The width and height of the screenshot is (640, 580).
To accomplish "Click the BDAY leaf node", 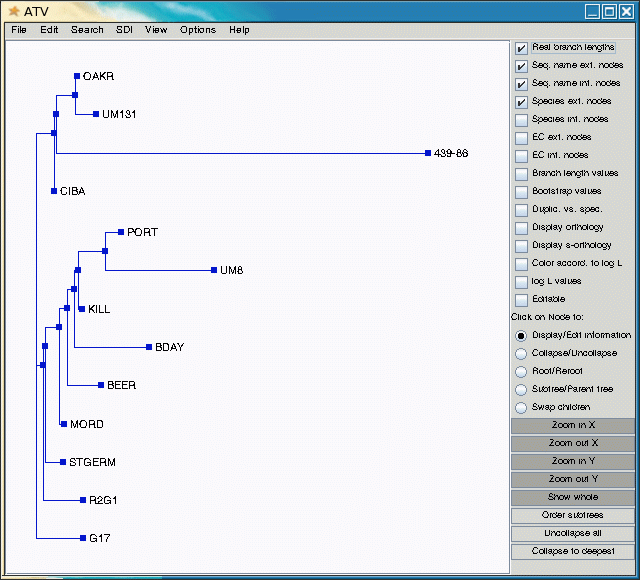I will 148,347.
